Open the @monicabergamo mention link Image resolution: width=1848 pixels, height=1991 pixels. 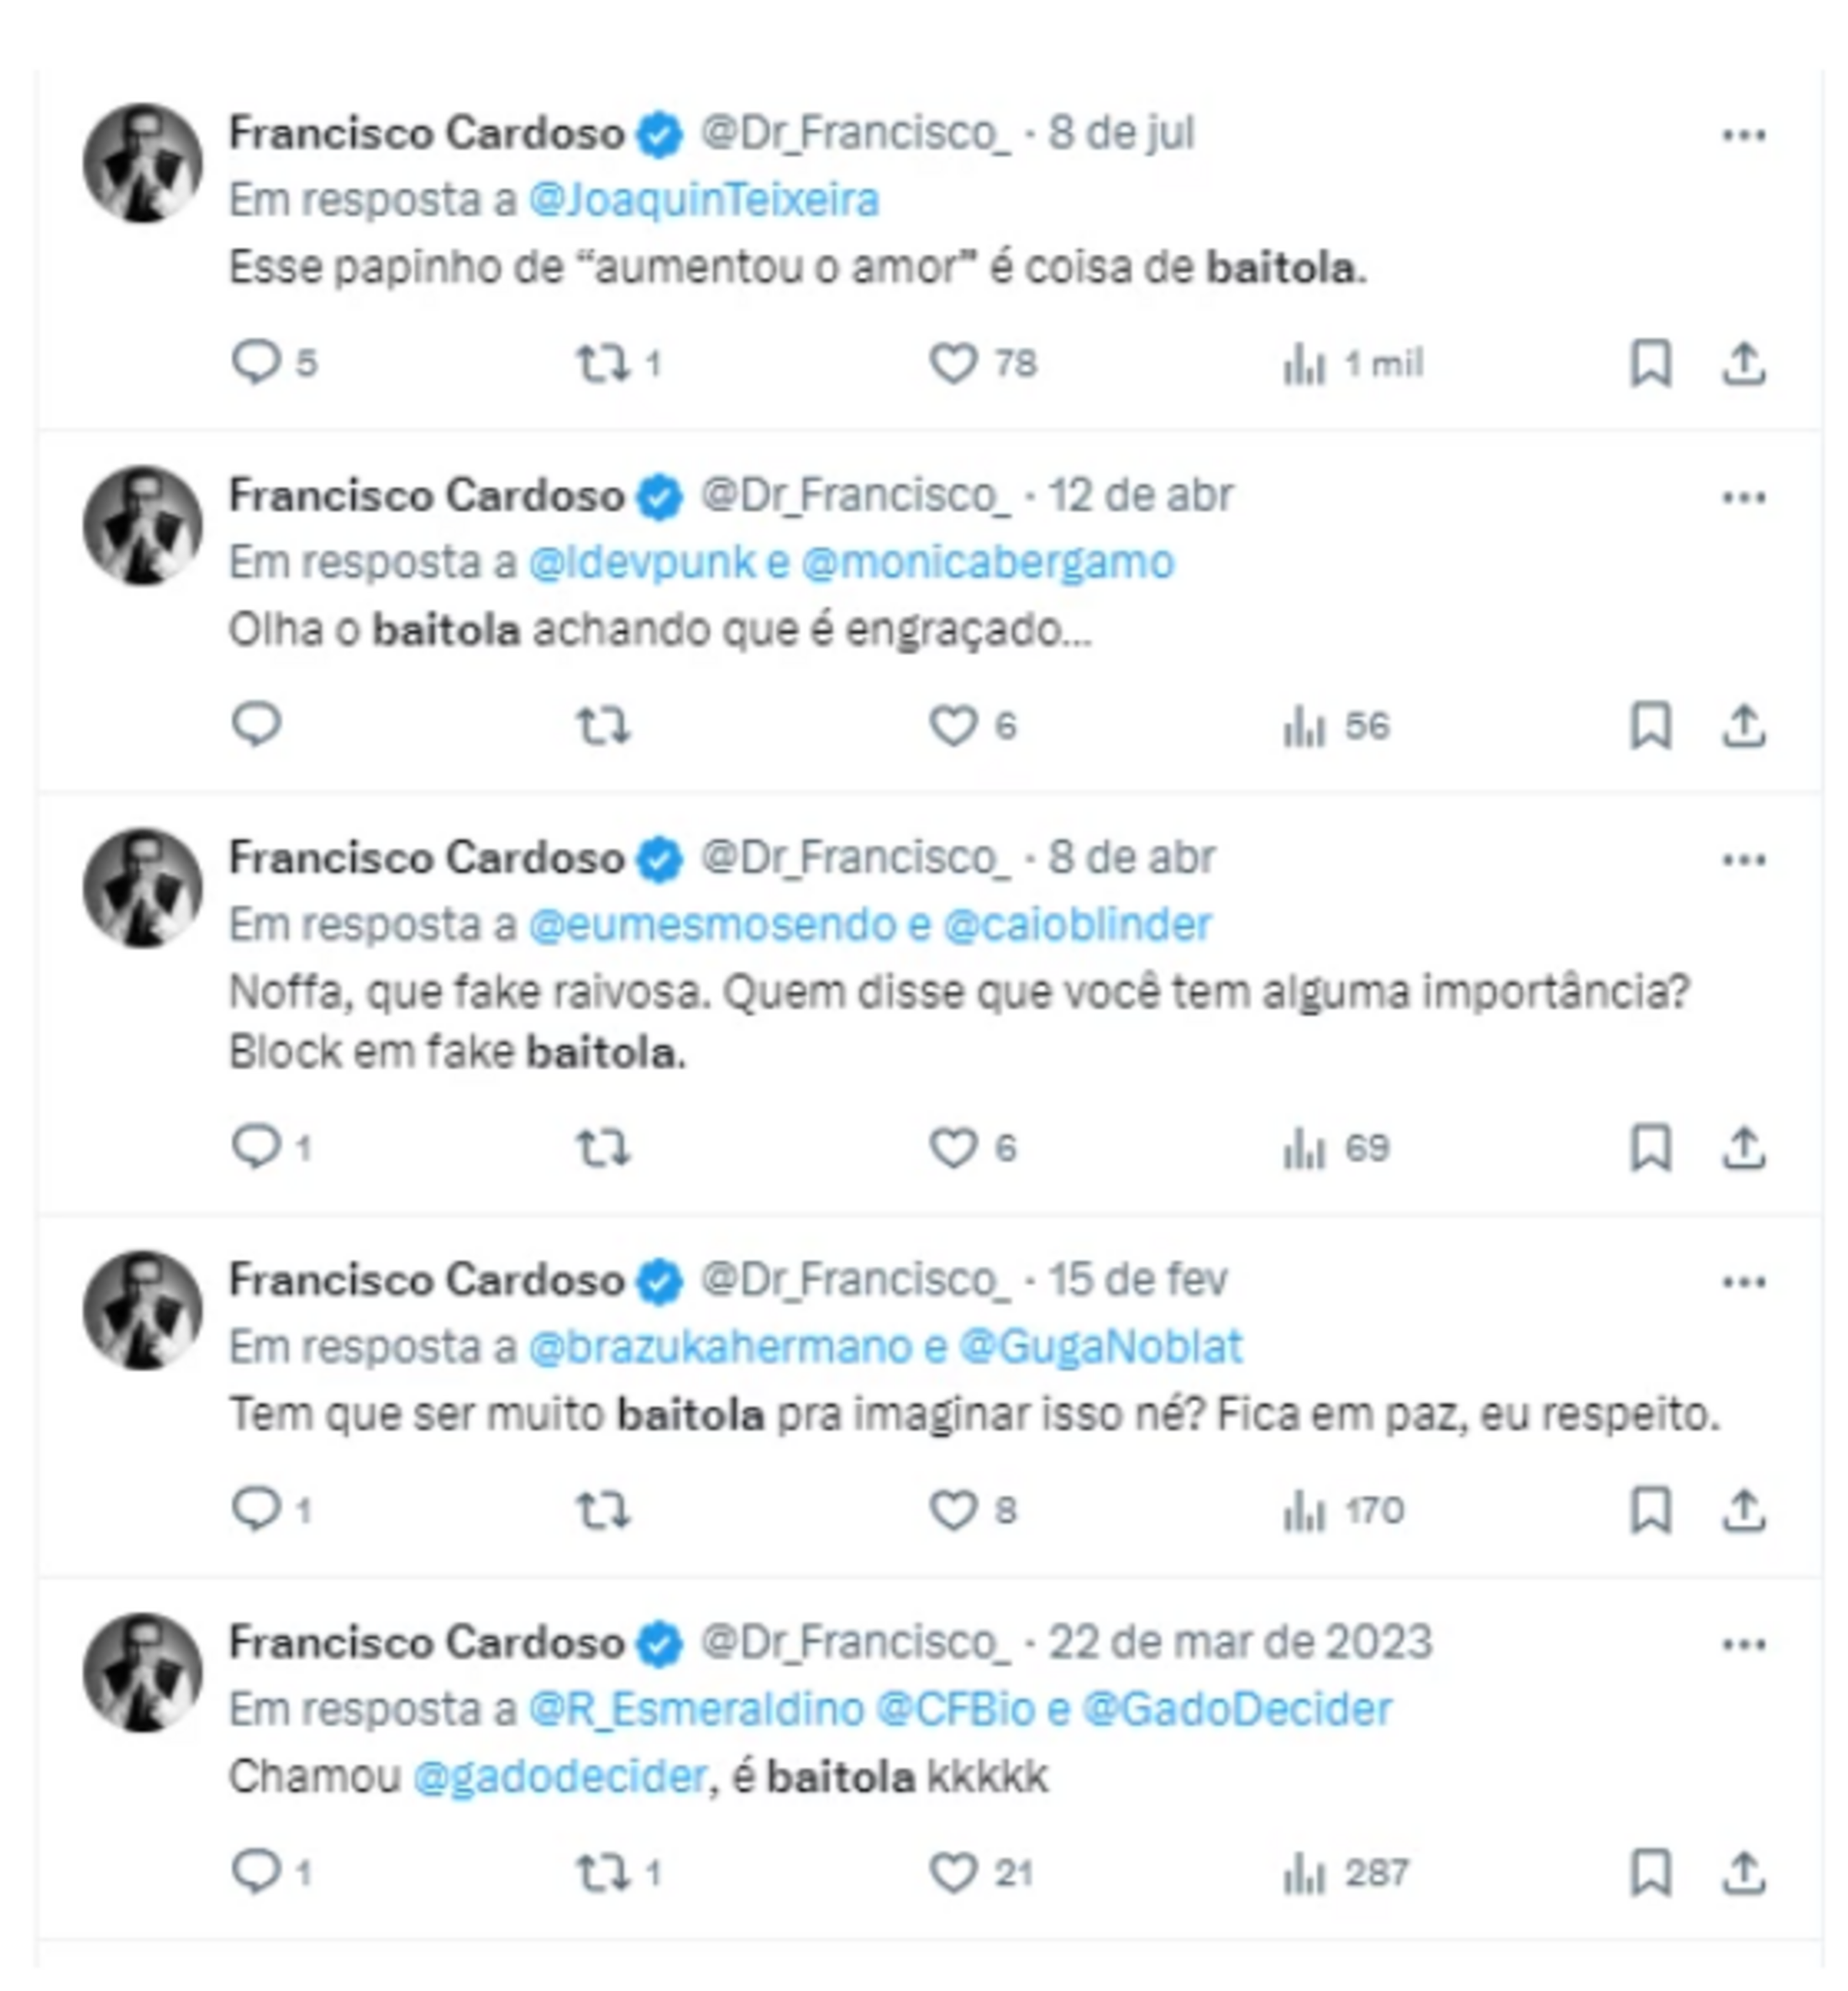[x=987, y=562]
